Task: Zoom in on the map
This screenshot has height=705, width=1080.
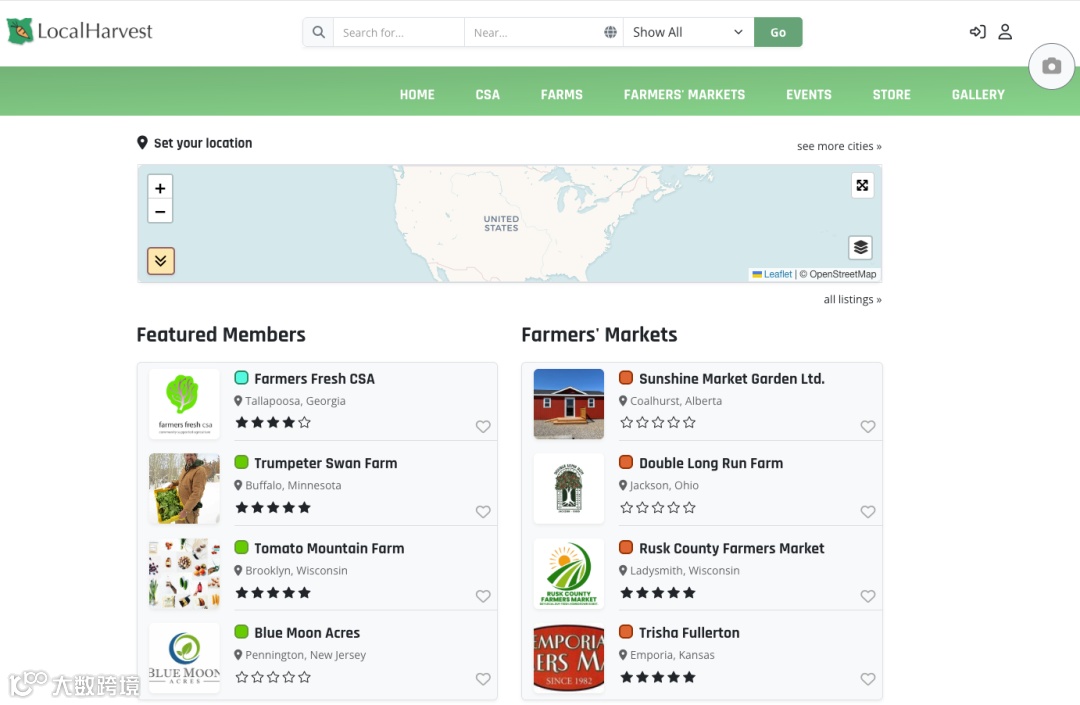Action: tap(160, 187)
